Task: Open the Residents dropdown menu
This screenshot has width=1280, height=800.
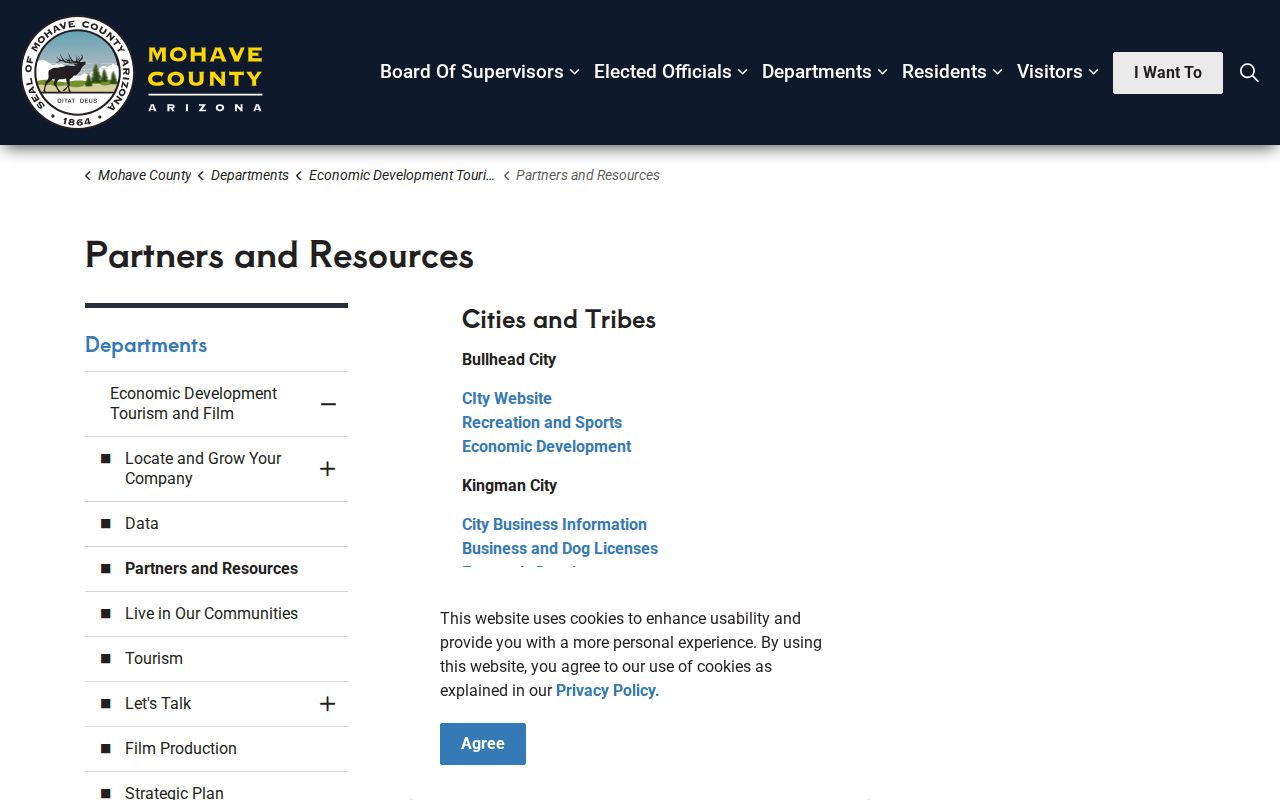Action: coord(953,72)
